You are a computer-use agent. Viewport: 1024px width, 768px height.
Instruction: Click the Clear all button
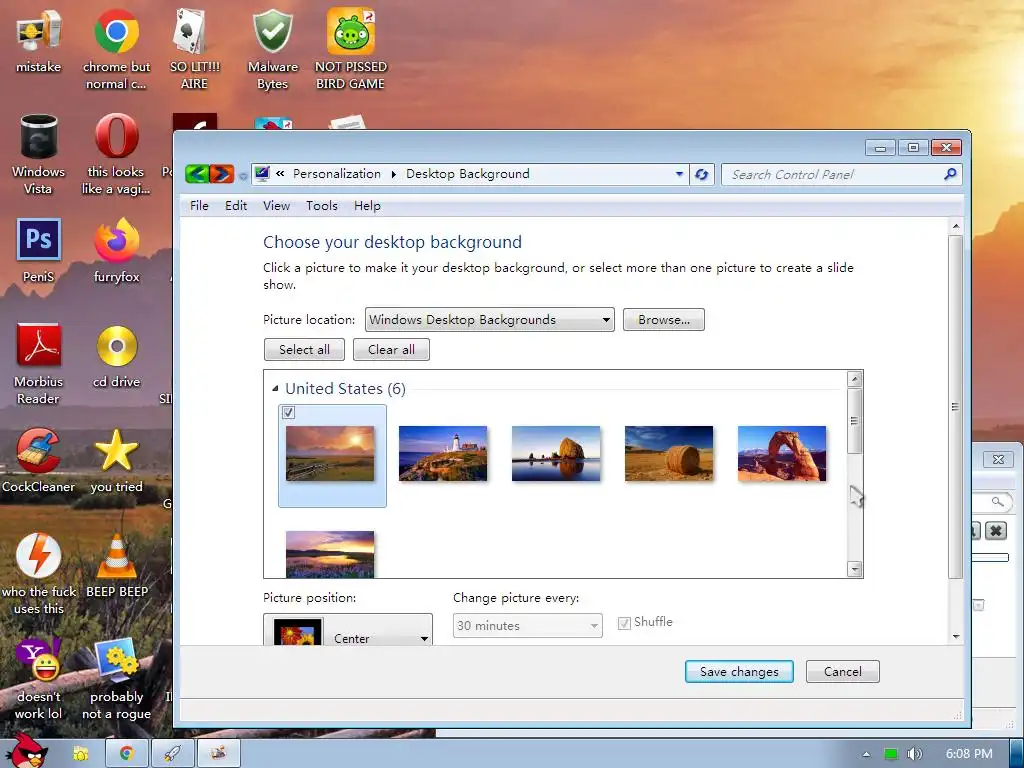click(391, 349)
